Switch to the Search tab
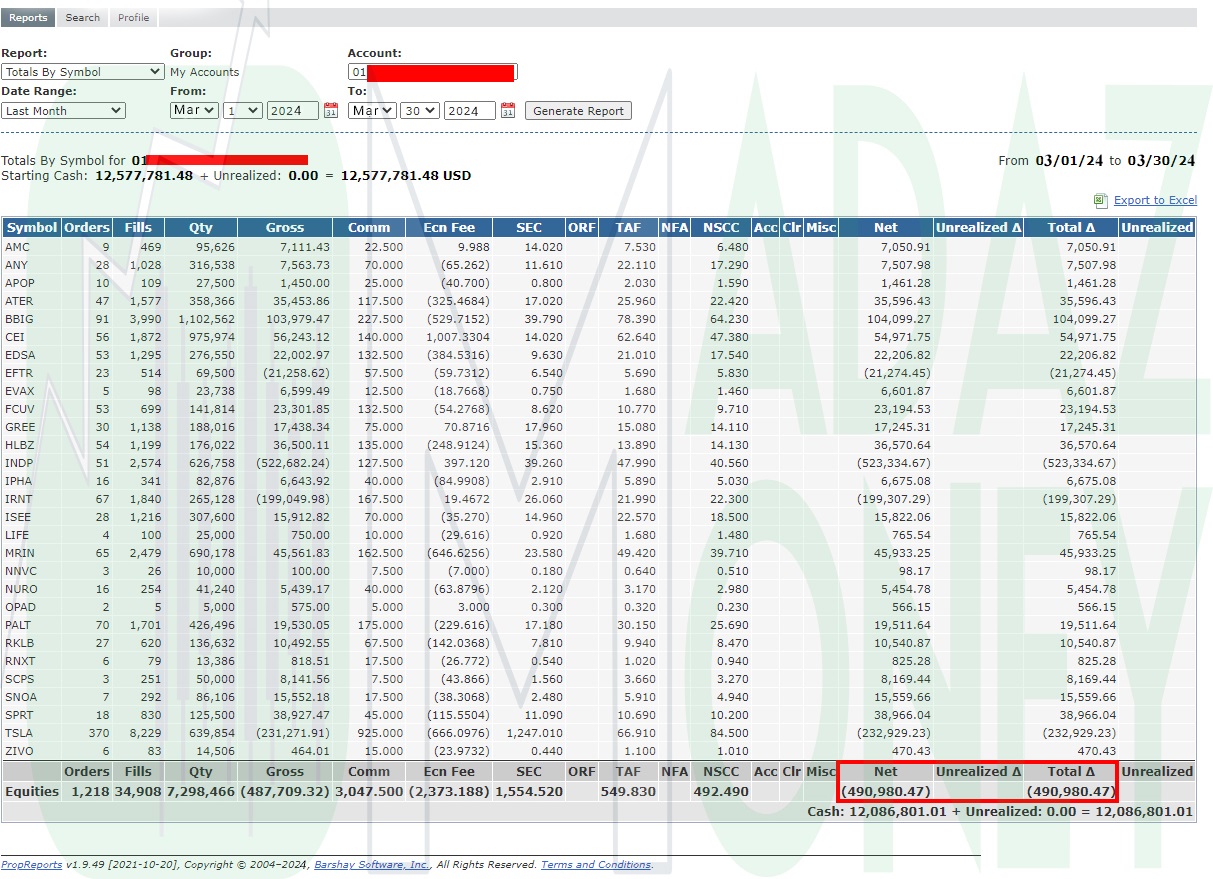The height and width of the screenshot is (879, 1213). click(82, 18)
